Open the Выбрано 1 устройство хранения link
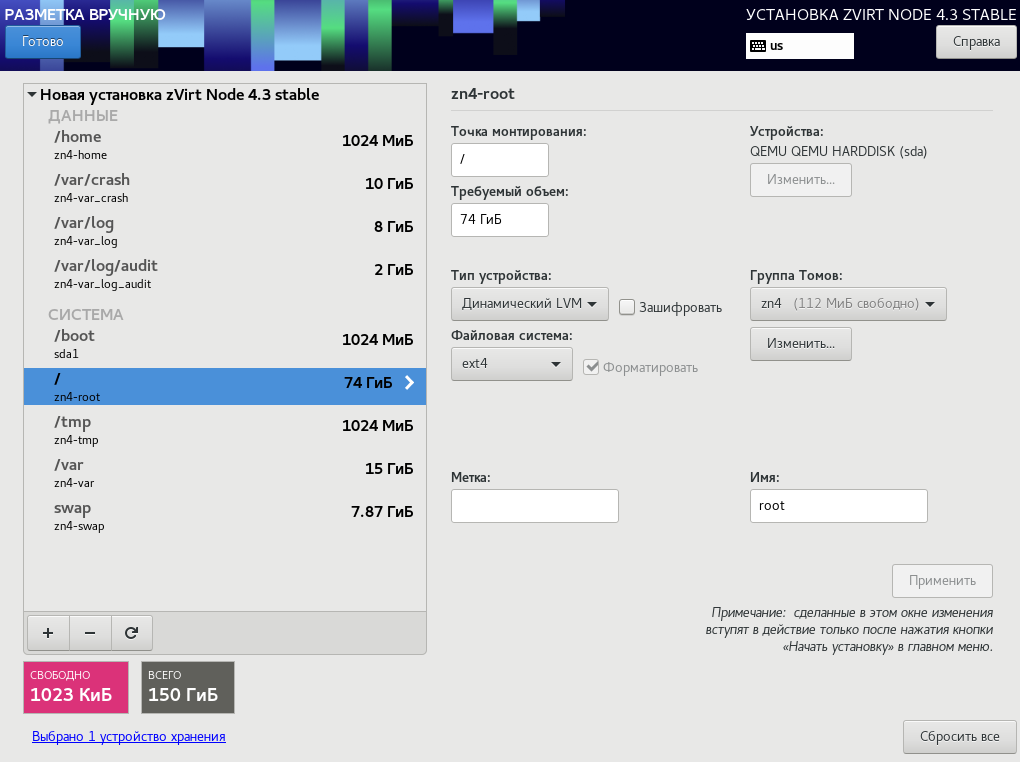 tap(129, 737)
